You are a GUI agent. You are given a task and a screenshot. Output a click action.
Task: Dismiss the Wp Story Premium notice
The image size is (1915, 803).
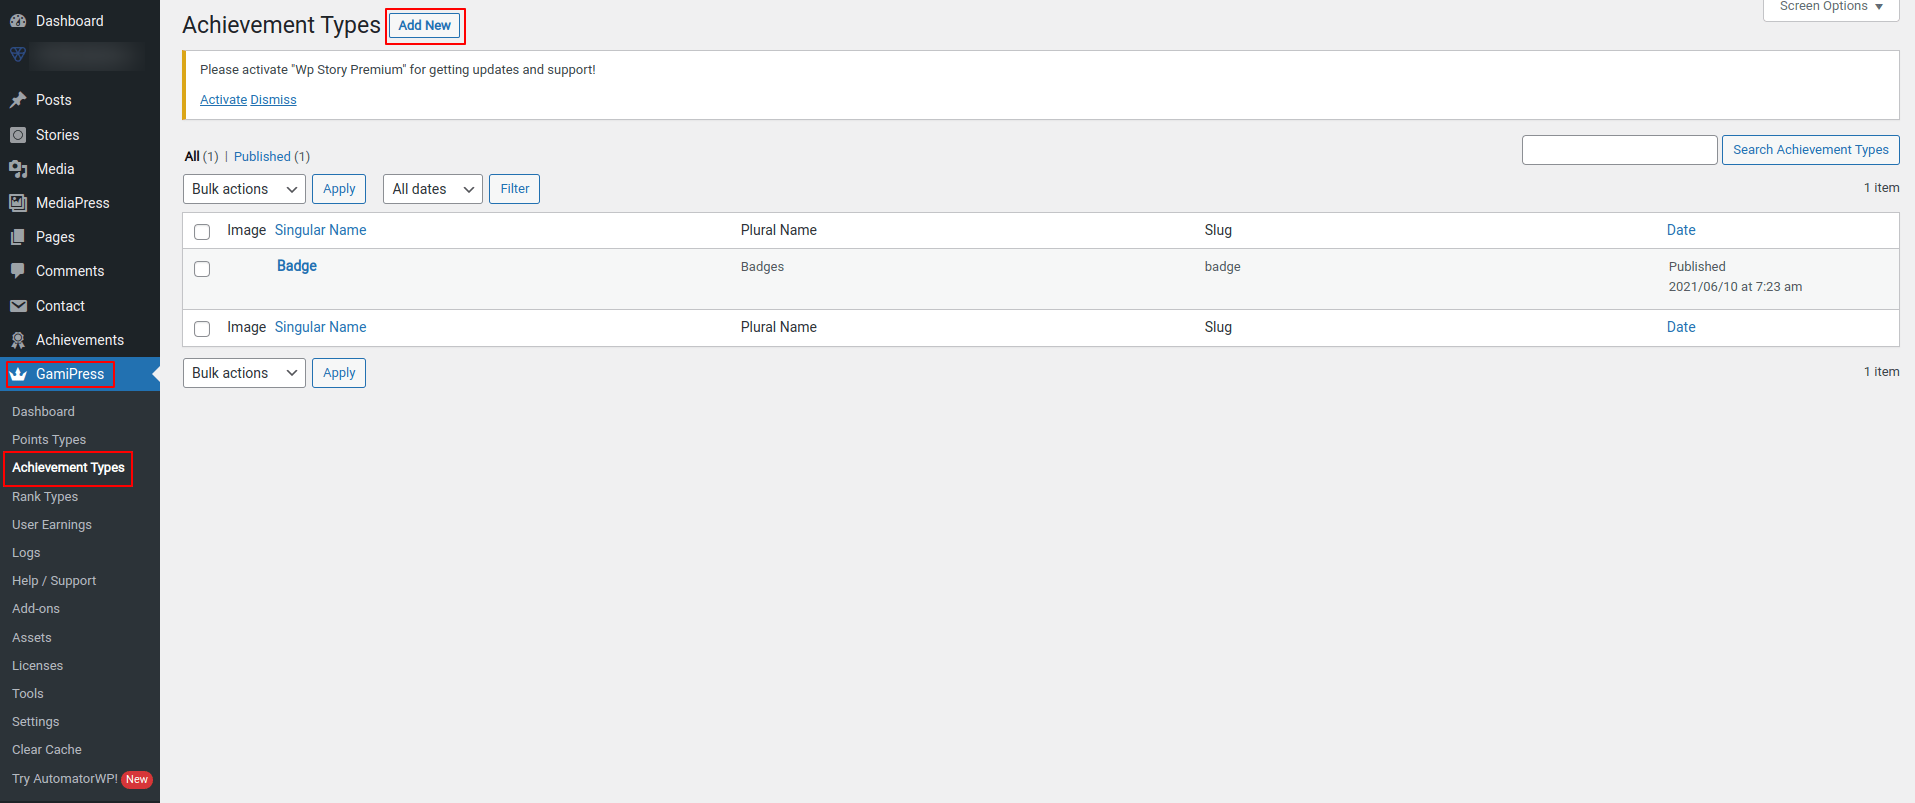click(273, 100)
